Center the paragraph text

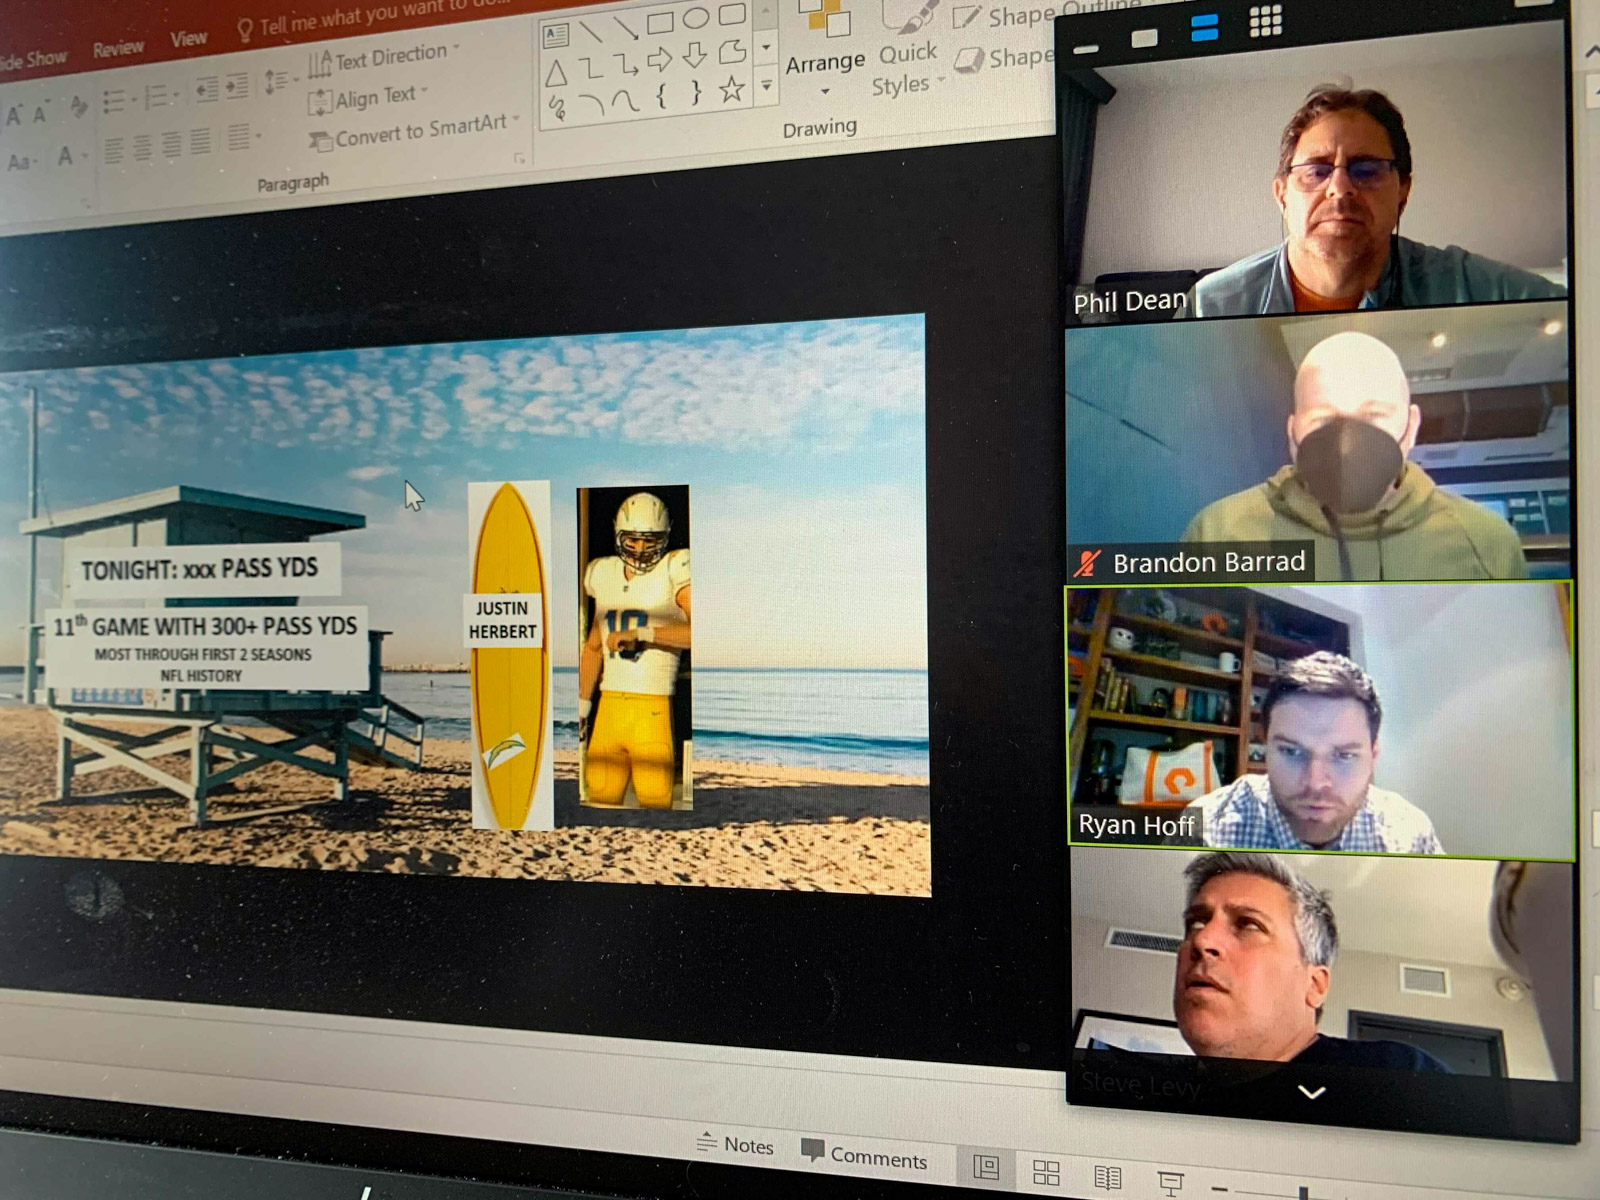pos(143,148)
